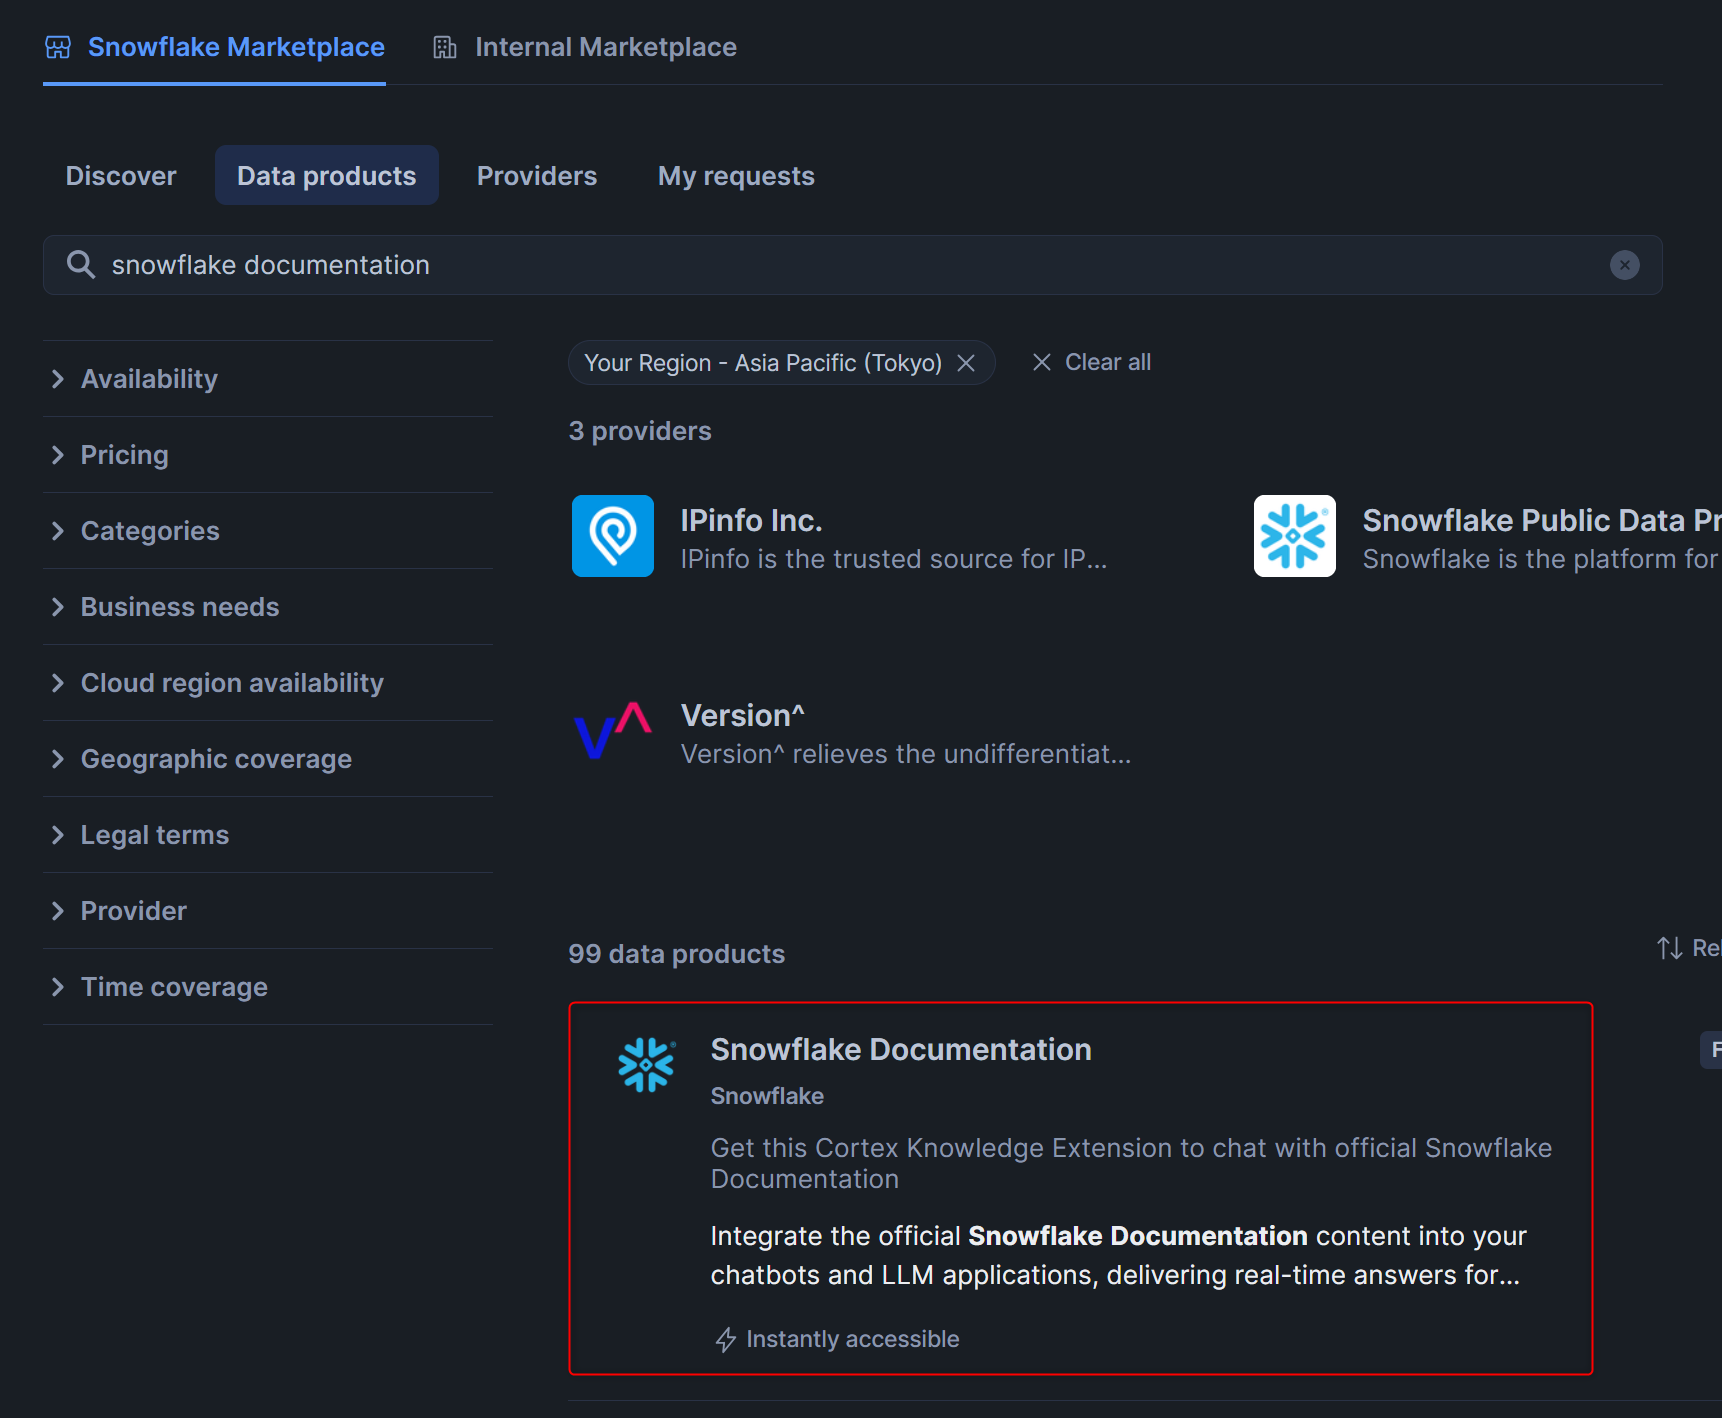
Task: Remove the Asia Pacific (Tokyo) region chip
Action: coord(966,363)
